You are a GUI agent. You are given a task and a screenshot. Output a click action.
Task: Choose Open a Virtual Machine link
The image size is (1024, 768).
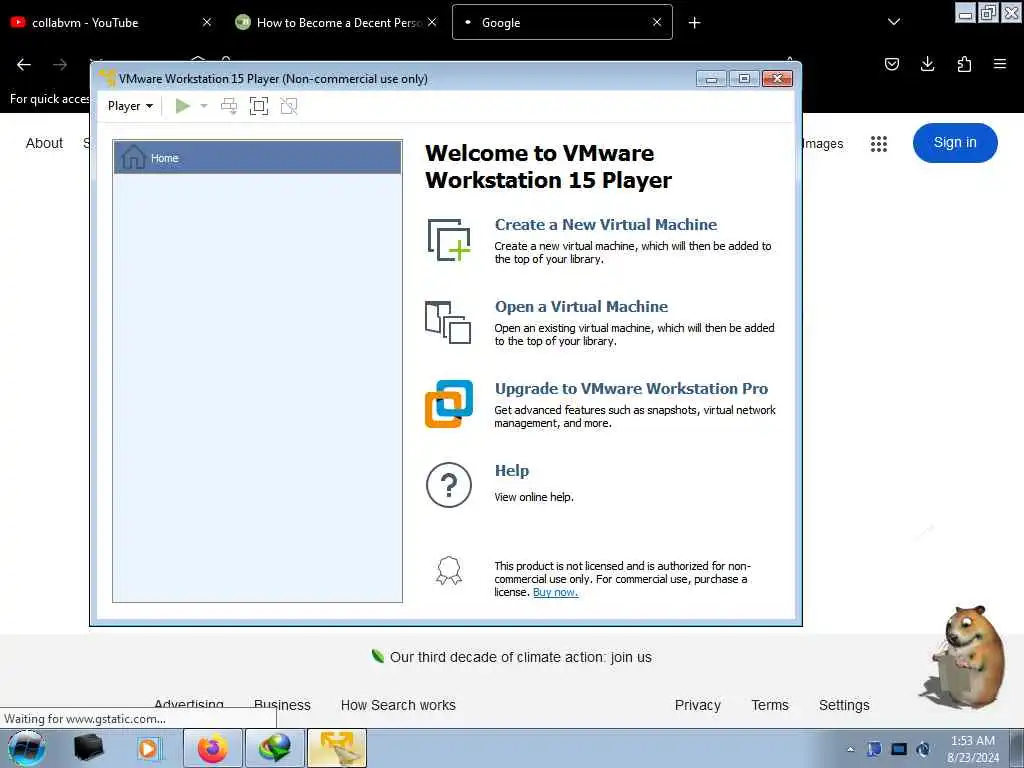click(581, 306)
